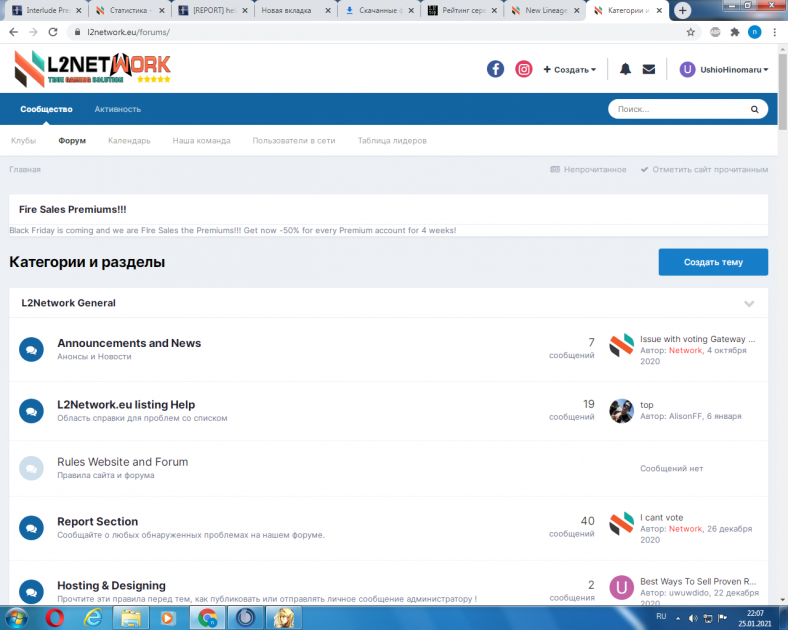Click the search magnifier icon

click(755, 109)
